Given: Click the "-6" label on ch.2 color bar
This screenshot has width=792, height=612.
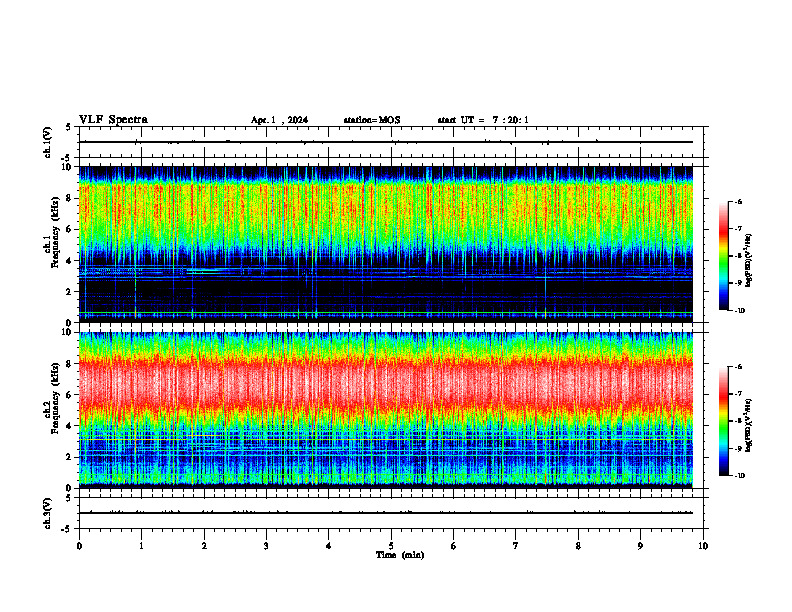Looking at the screenshot, I should [739, 367].
